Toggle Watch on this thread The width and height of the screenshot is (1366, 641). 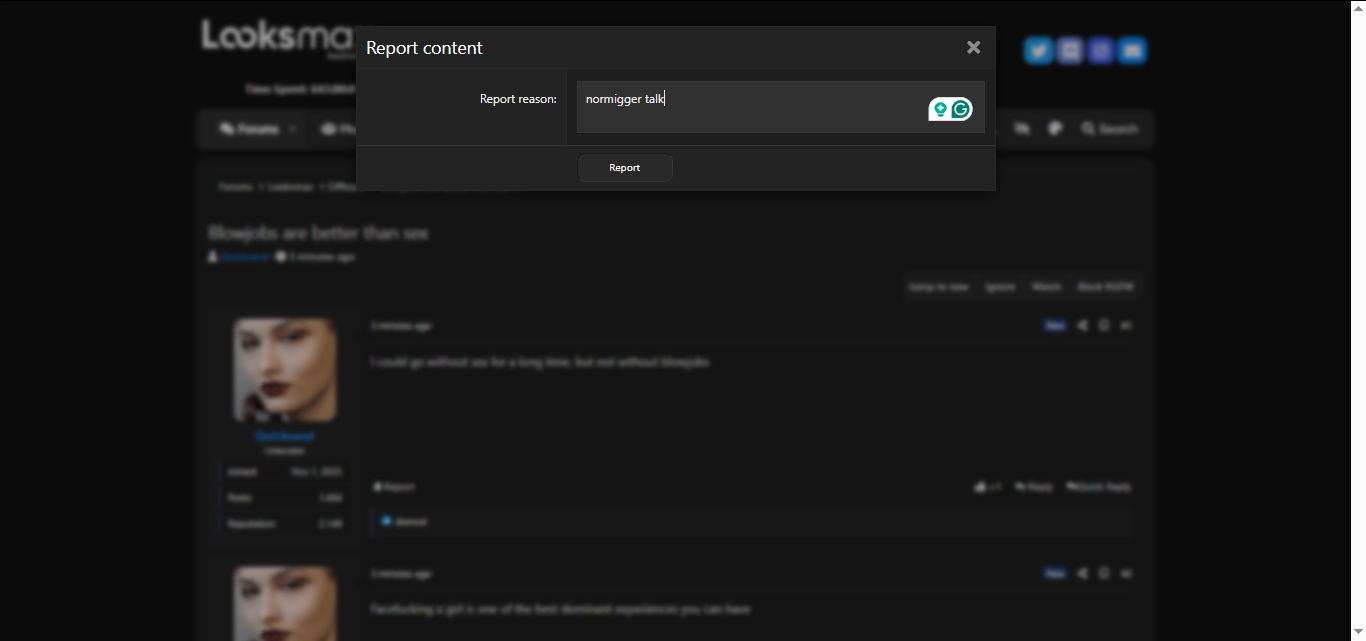click(1046, 287)
